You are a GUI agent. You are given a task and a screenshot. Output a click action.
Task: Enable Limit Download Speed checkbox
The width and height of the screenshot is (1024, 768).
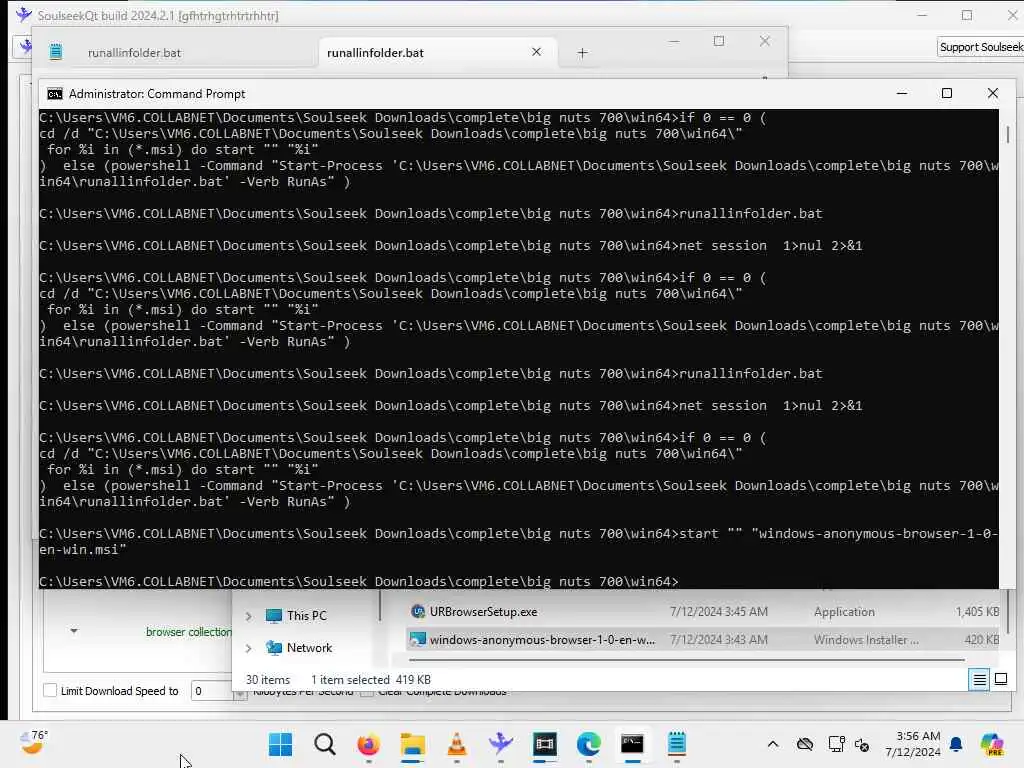pyautogui.click(x=50, y=690)
